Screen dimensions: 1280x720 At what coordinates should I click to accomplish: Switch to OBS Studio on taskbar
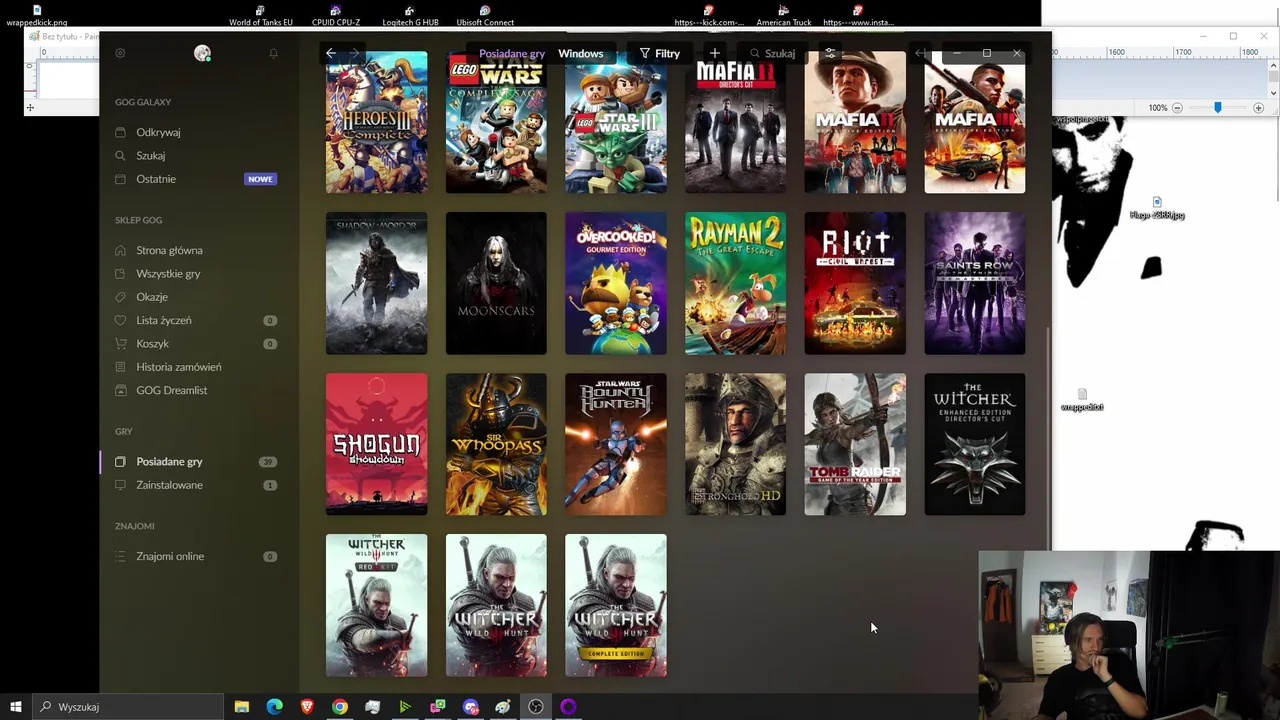tap(536, 707)
